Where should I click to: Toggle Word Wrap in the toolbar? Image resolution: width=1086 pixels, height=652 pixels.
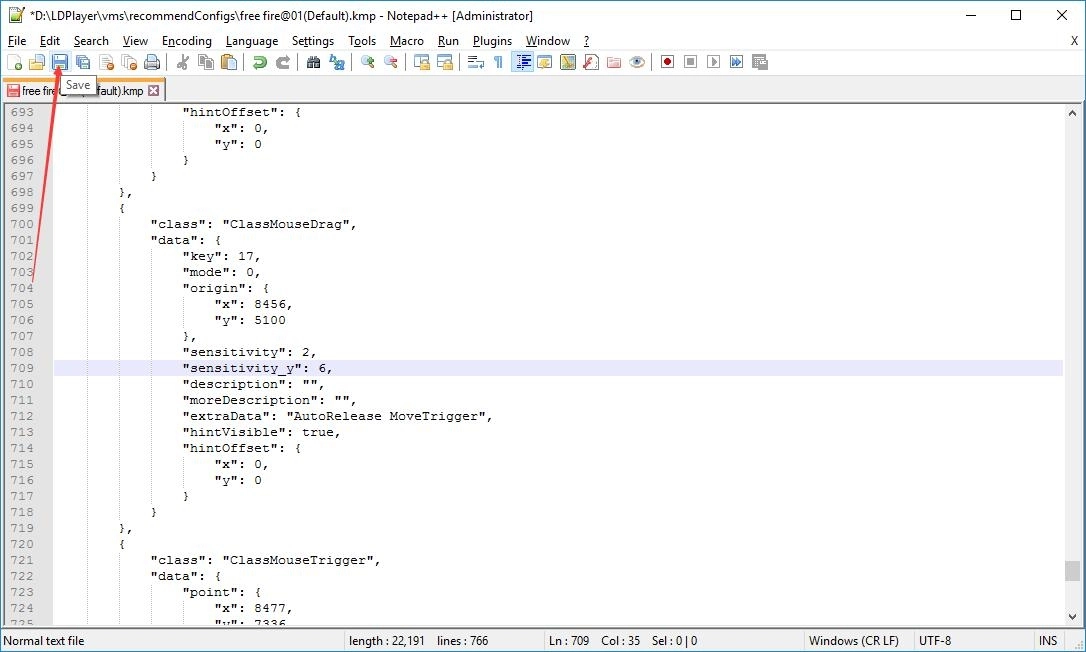coord(476,62)
